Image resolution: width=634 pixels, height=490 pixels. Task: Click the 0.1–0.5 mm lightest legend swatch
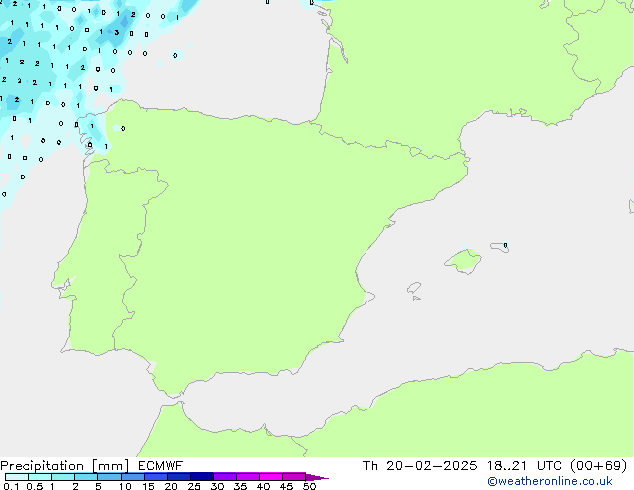click(17, 477)
